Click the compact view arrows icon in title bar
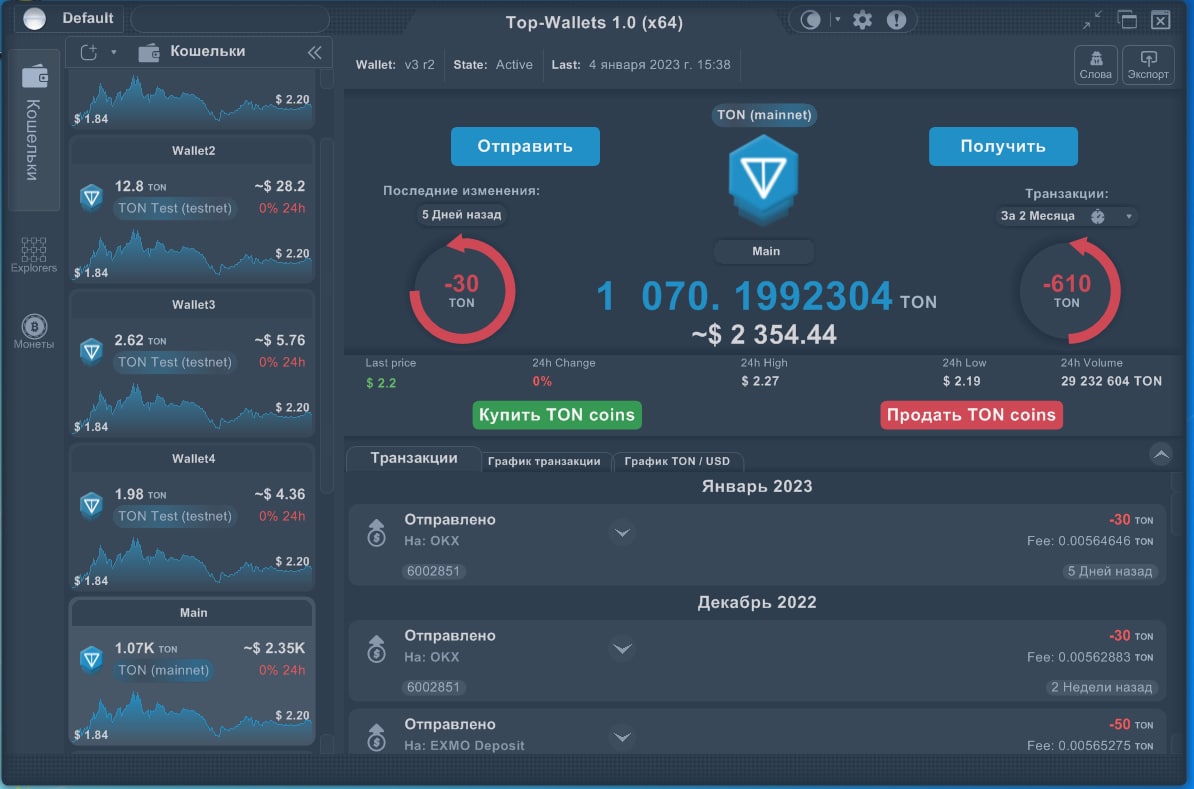The height and width of the screenshot is (789, 1194). pos(1093,20)
